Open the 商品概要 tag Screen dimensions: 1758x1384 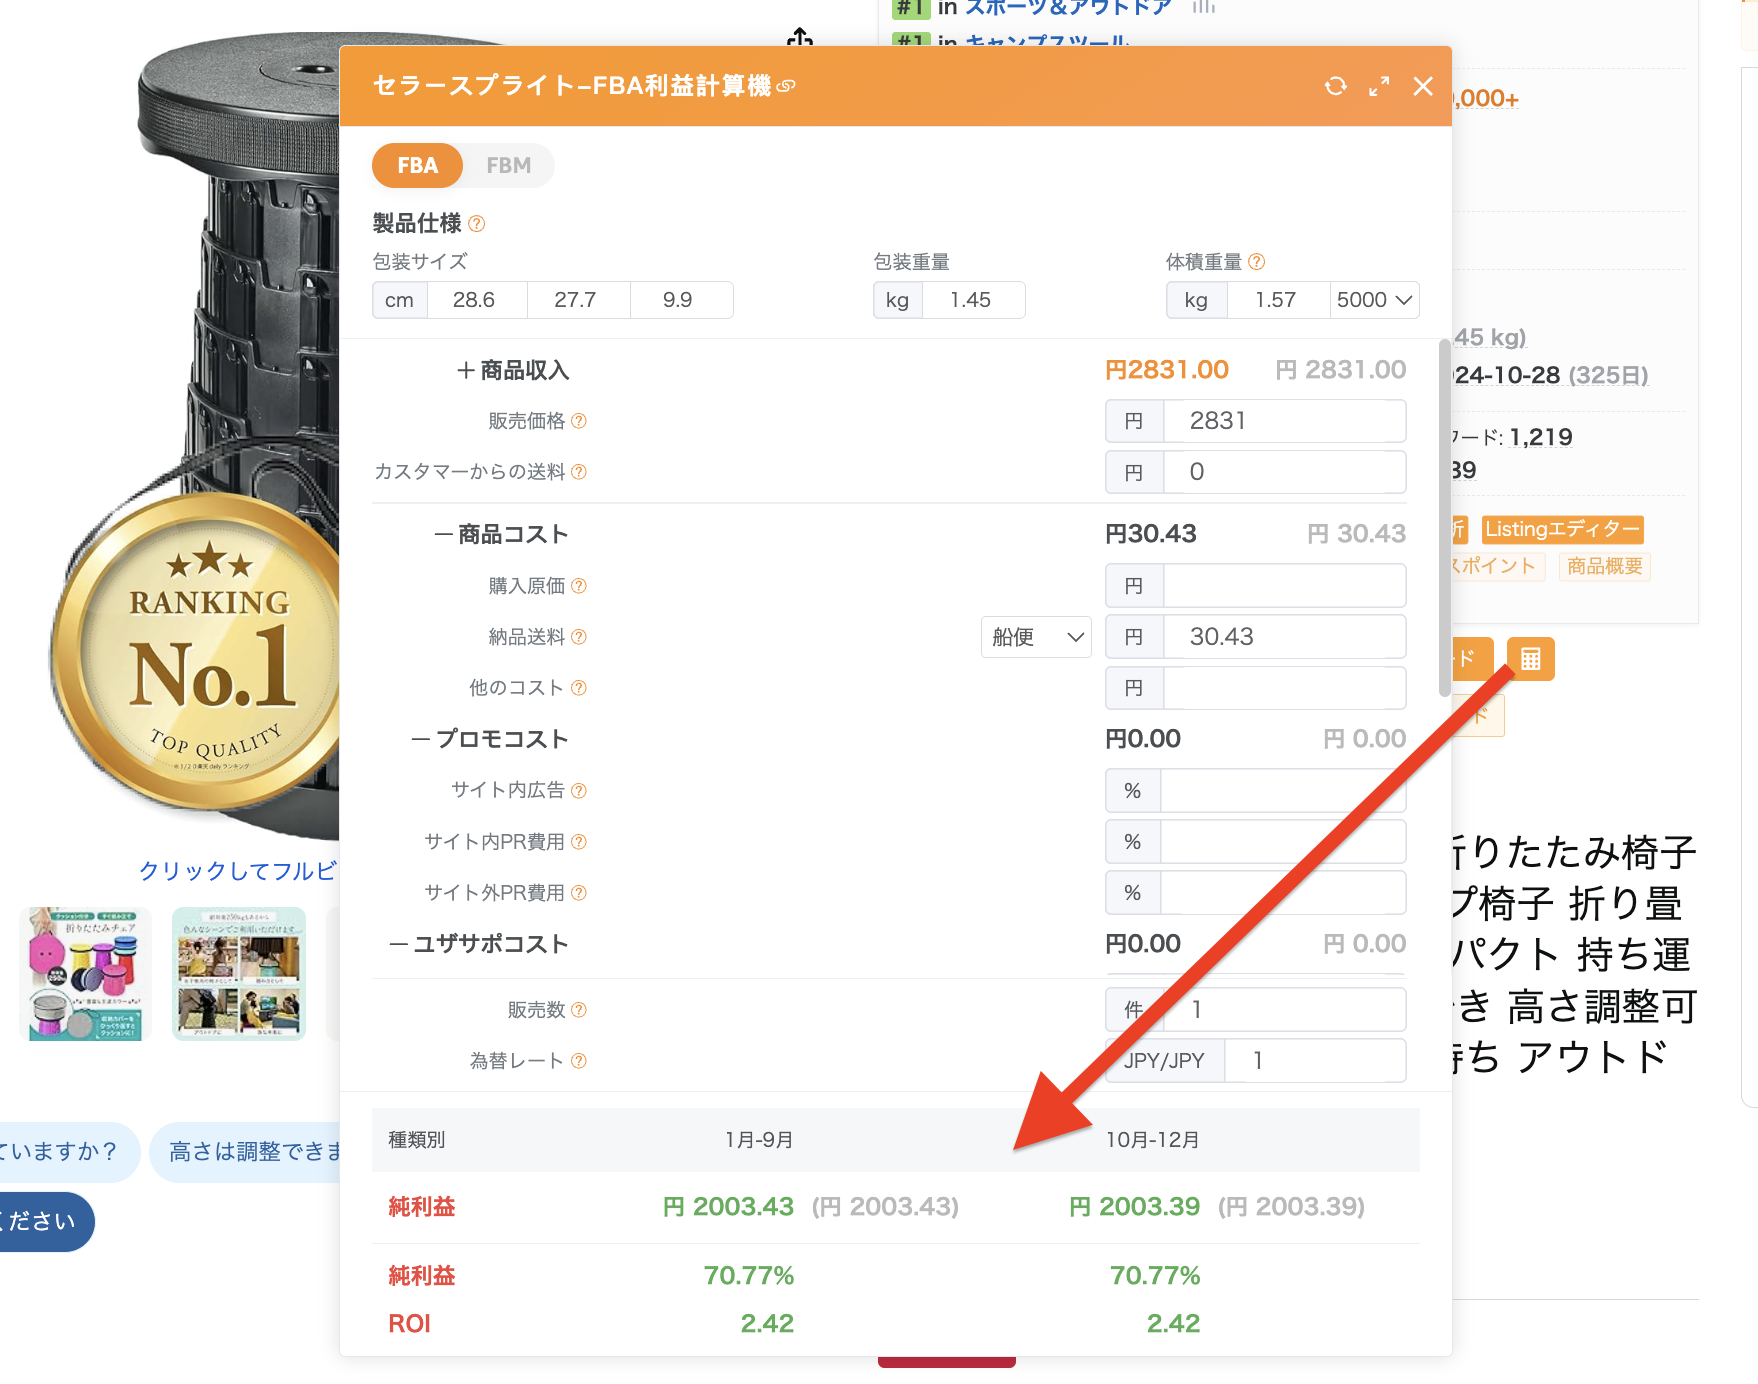point(1604,566)
